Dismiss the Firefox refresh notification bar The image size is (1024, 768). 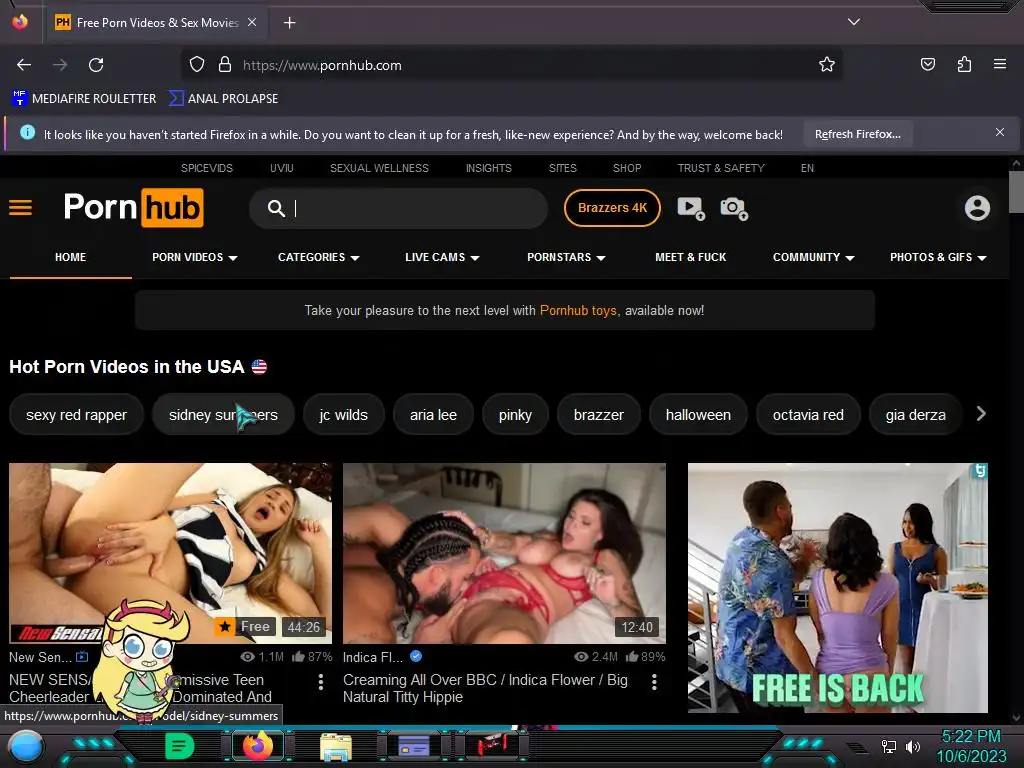(x=1000, y=133)
